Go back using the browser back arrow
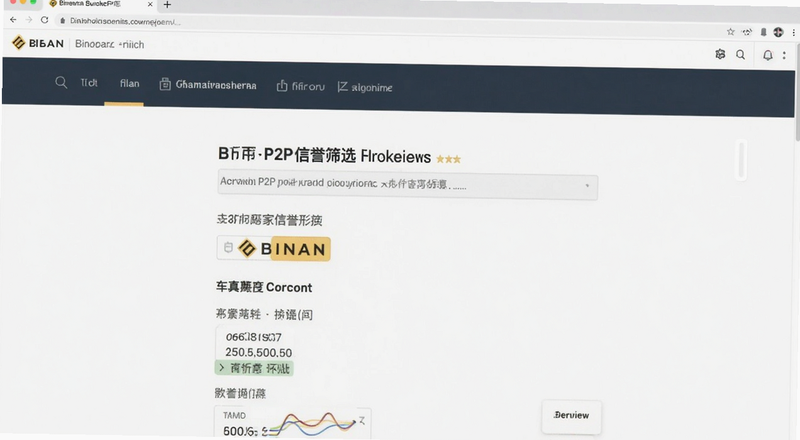 click(x=13, y=20)
